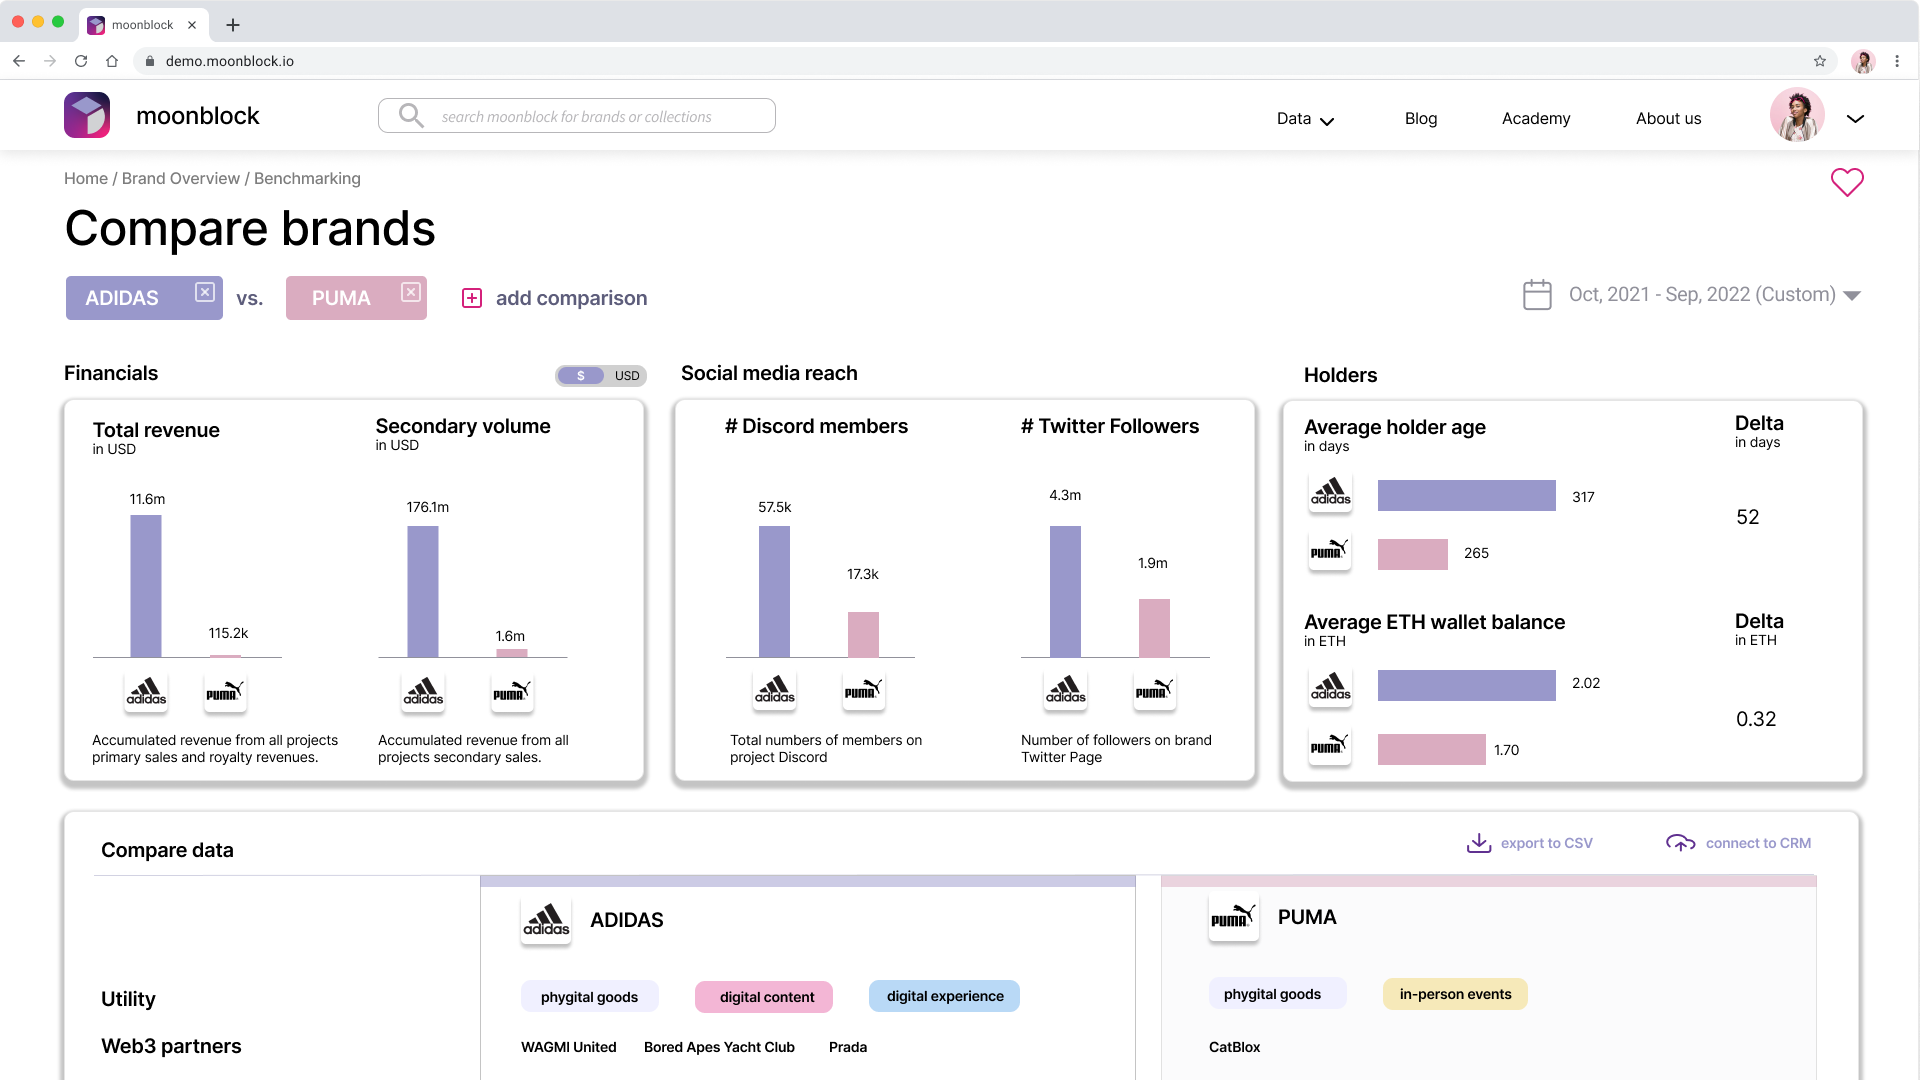Expand the user account chevron
The width and height of the screenshot is (1920, 1080).
1856,119
